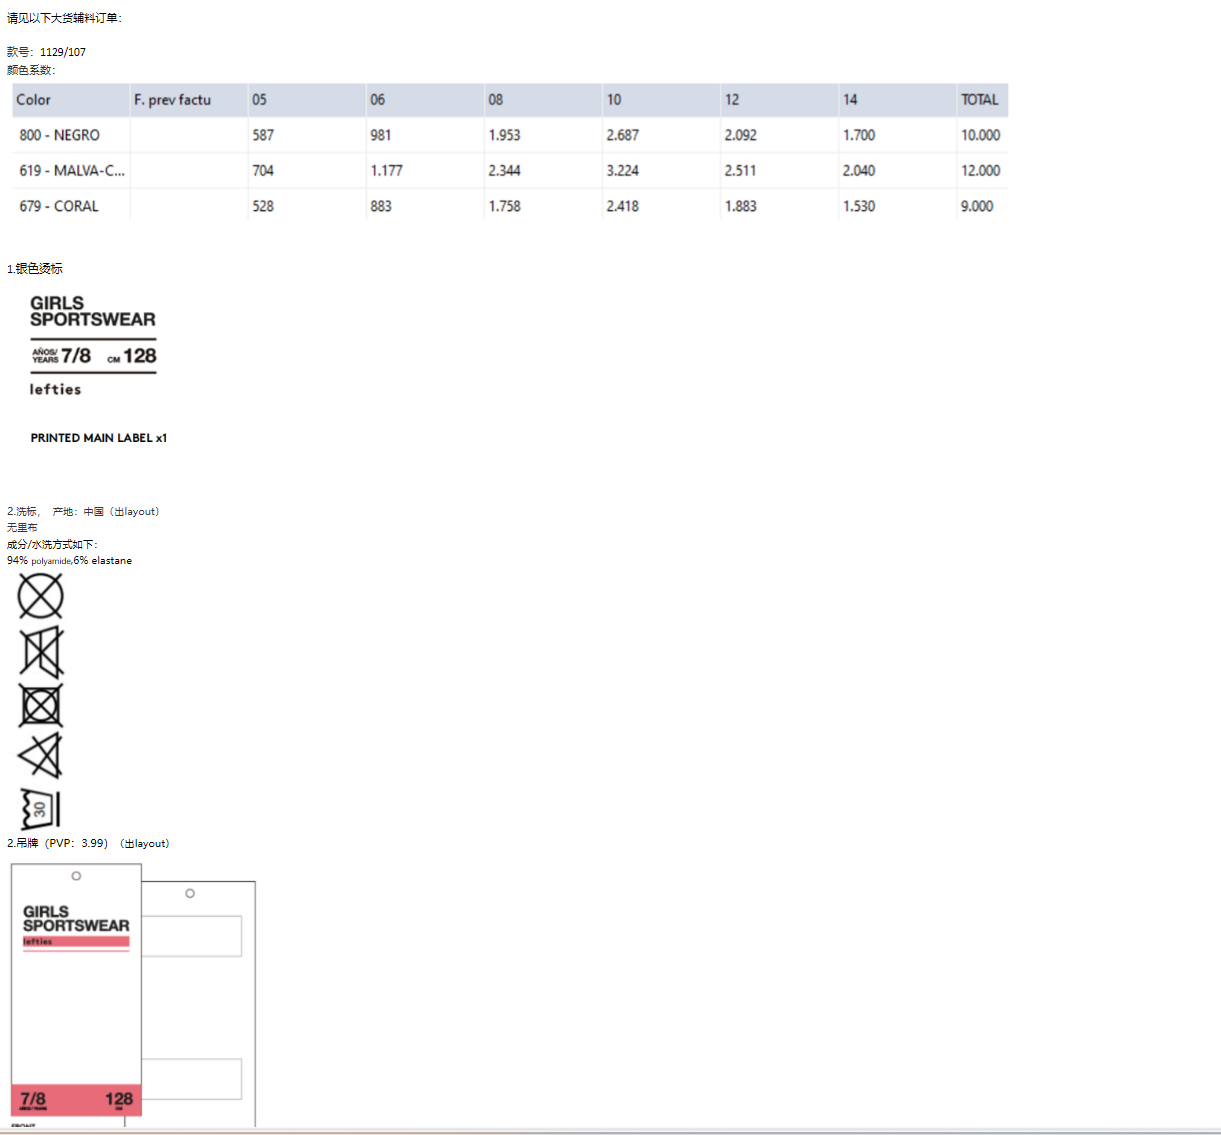The width and height of the screenshot is (1221, 1135).
Task: Click the do-not-tumble-dry square symbol
Action: click(40, 706)
